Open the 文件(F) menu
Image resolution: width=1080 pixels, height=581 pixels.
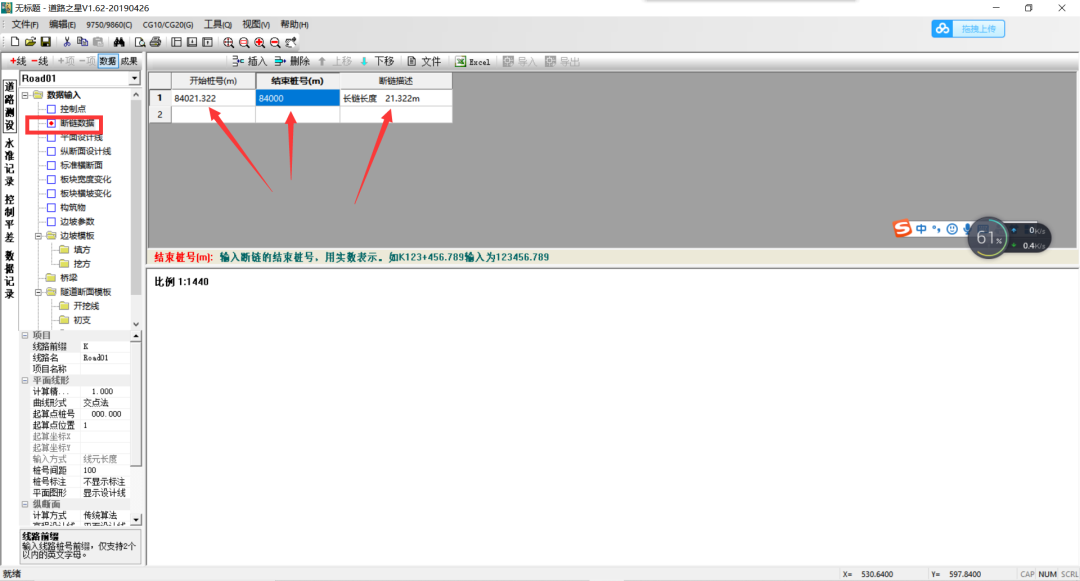tap(25, 25)
